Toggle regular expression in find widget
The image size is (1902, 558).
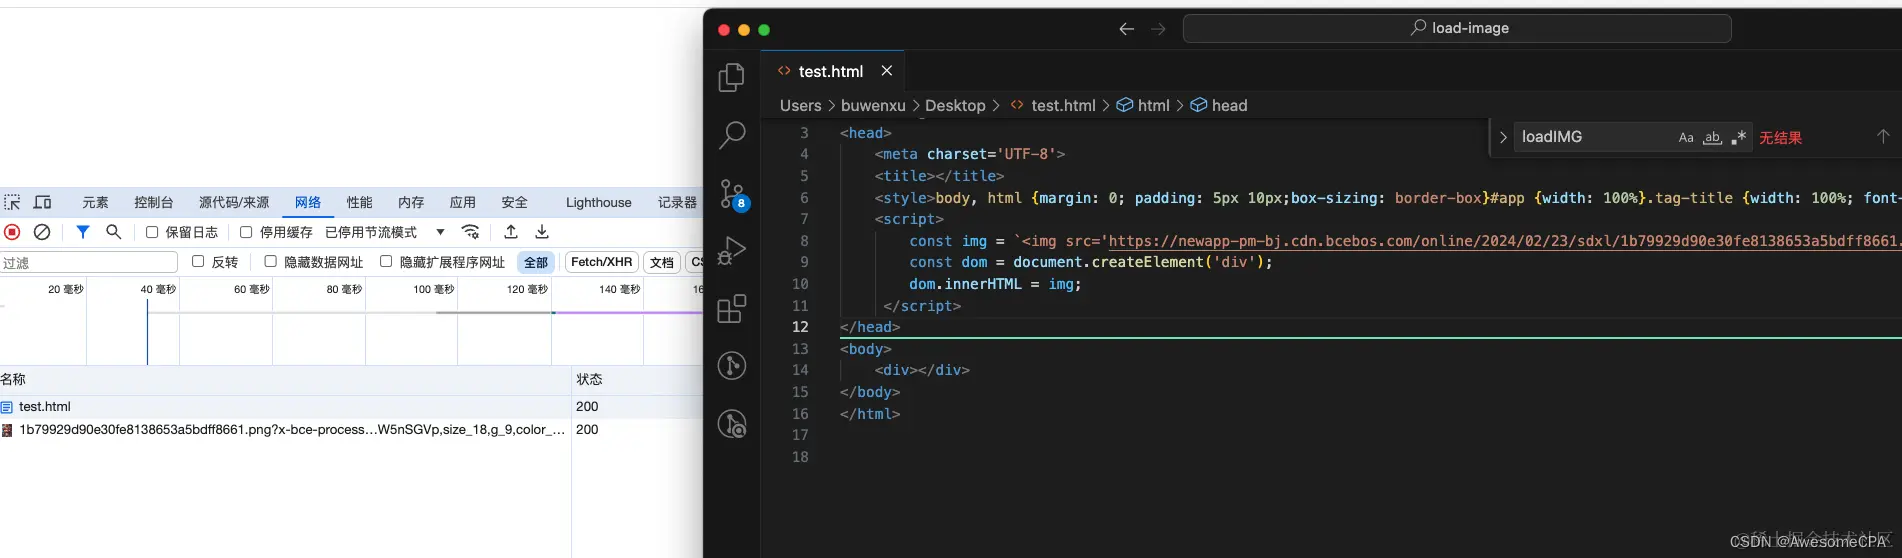coord(1739,137)
